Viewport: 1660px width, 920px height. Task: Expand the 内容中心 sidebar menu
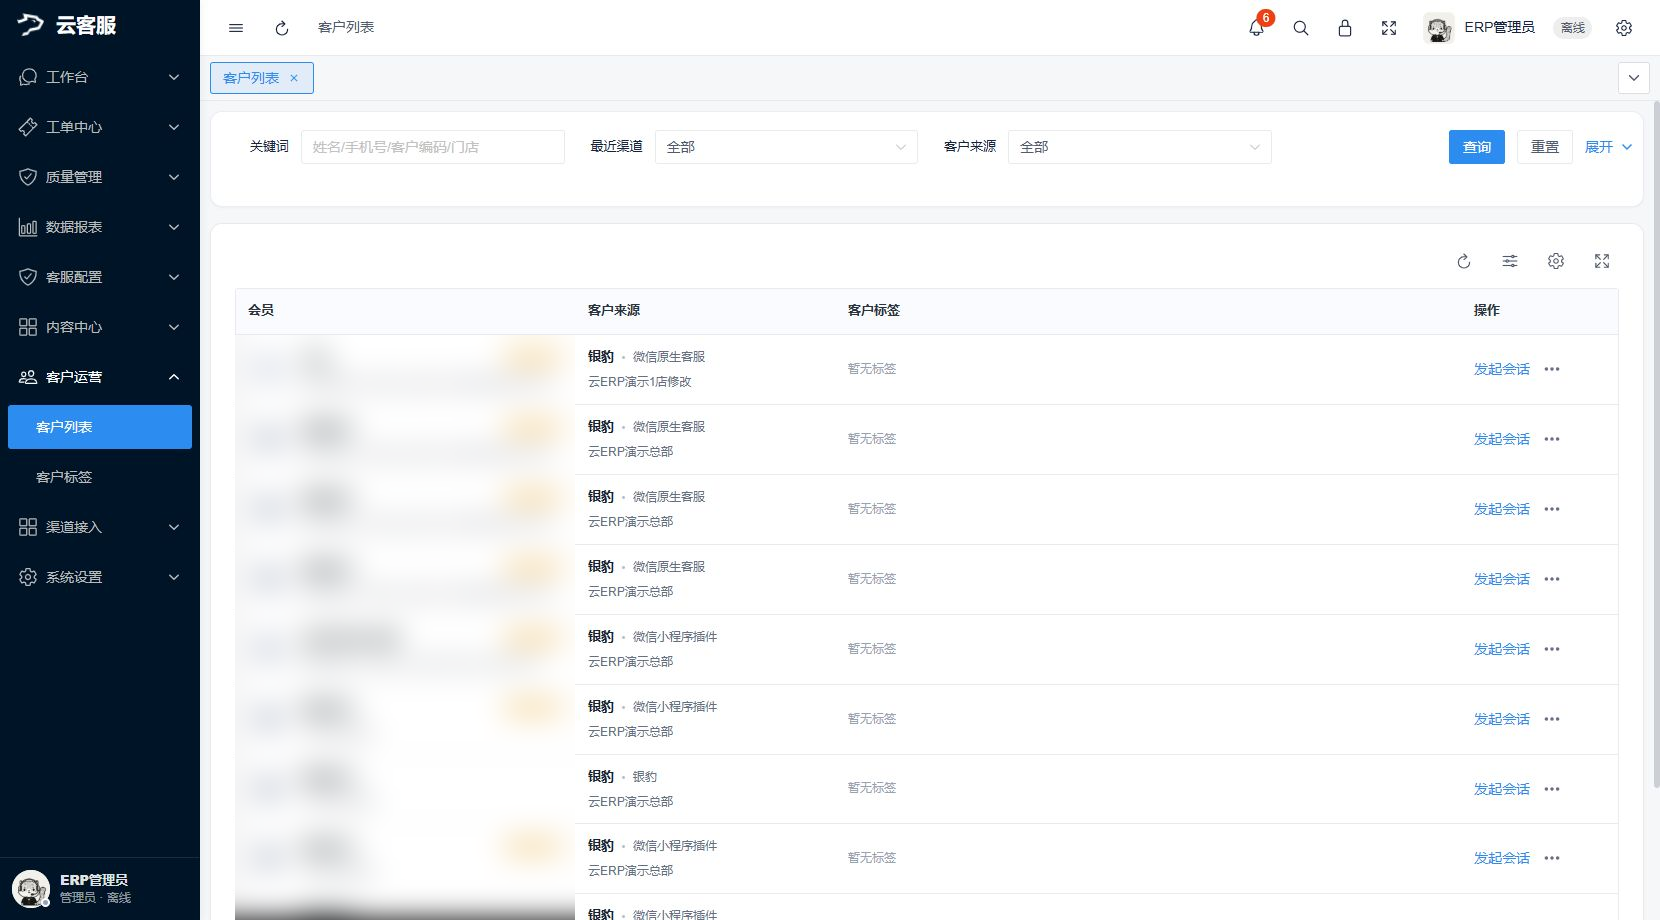[x=100, y=327]
